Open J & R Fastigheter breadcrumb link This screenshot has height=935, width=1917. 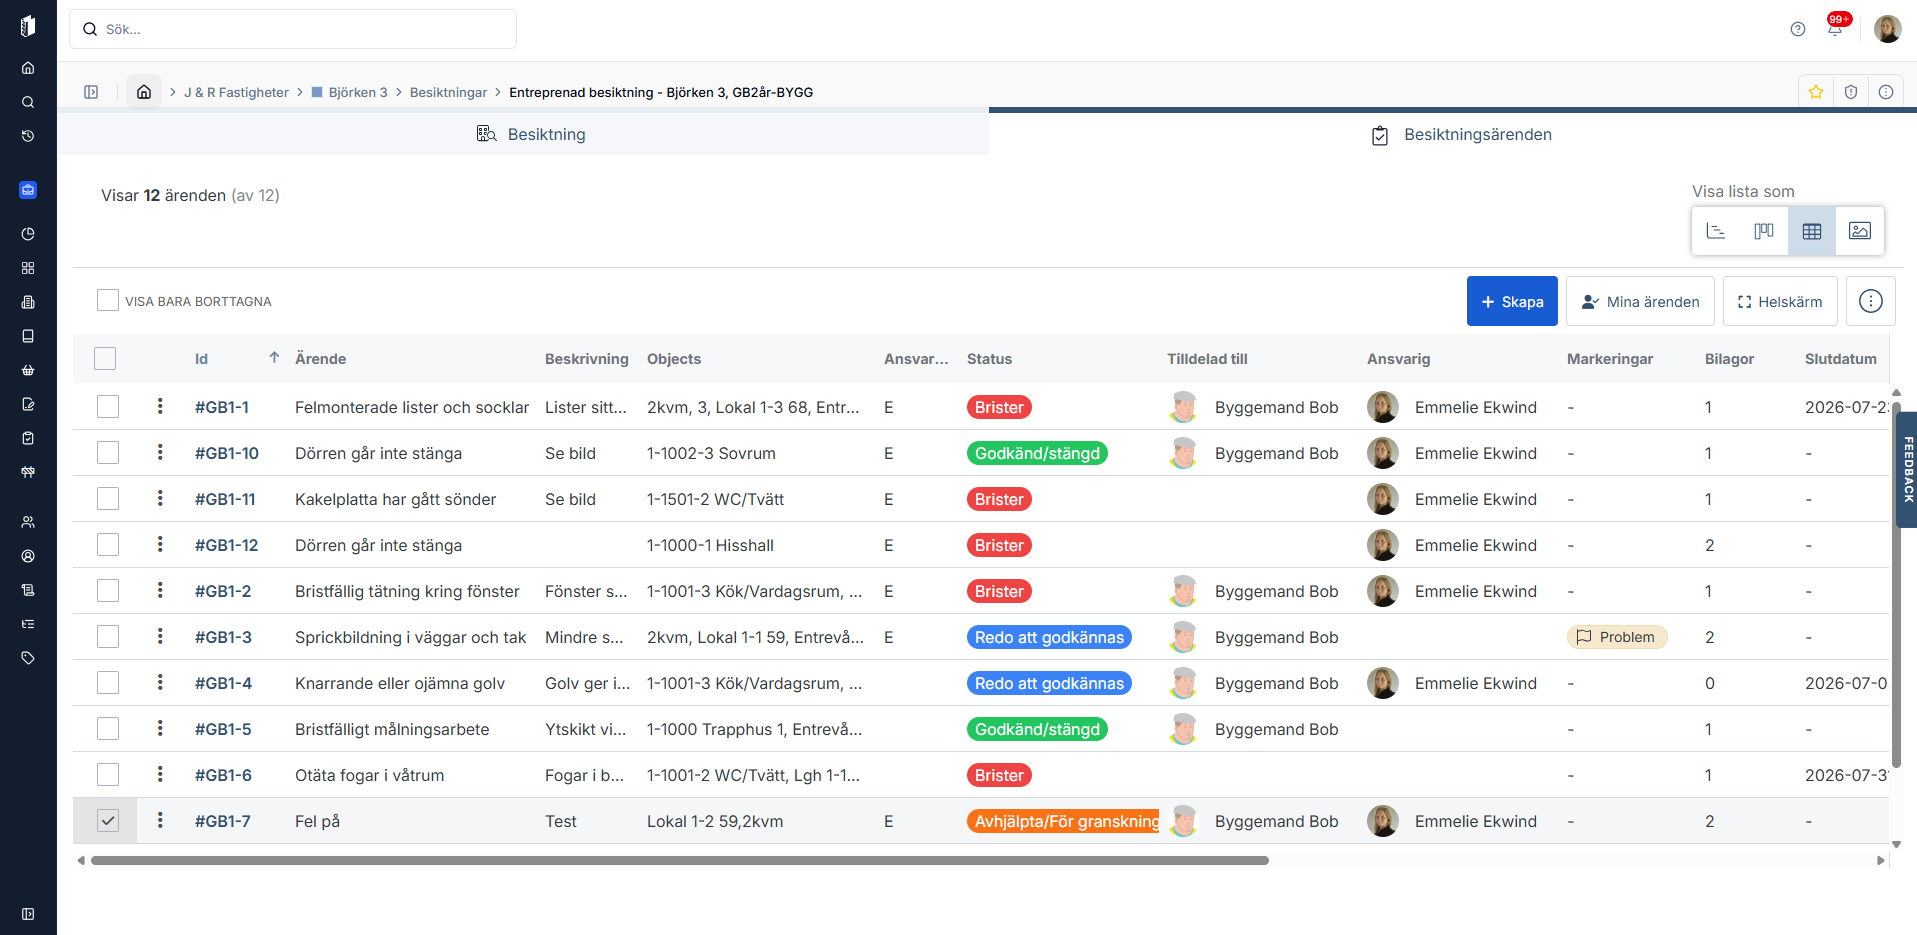click(x=236, y=92)
